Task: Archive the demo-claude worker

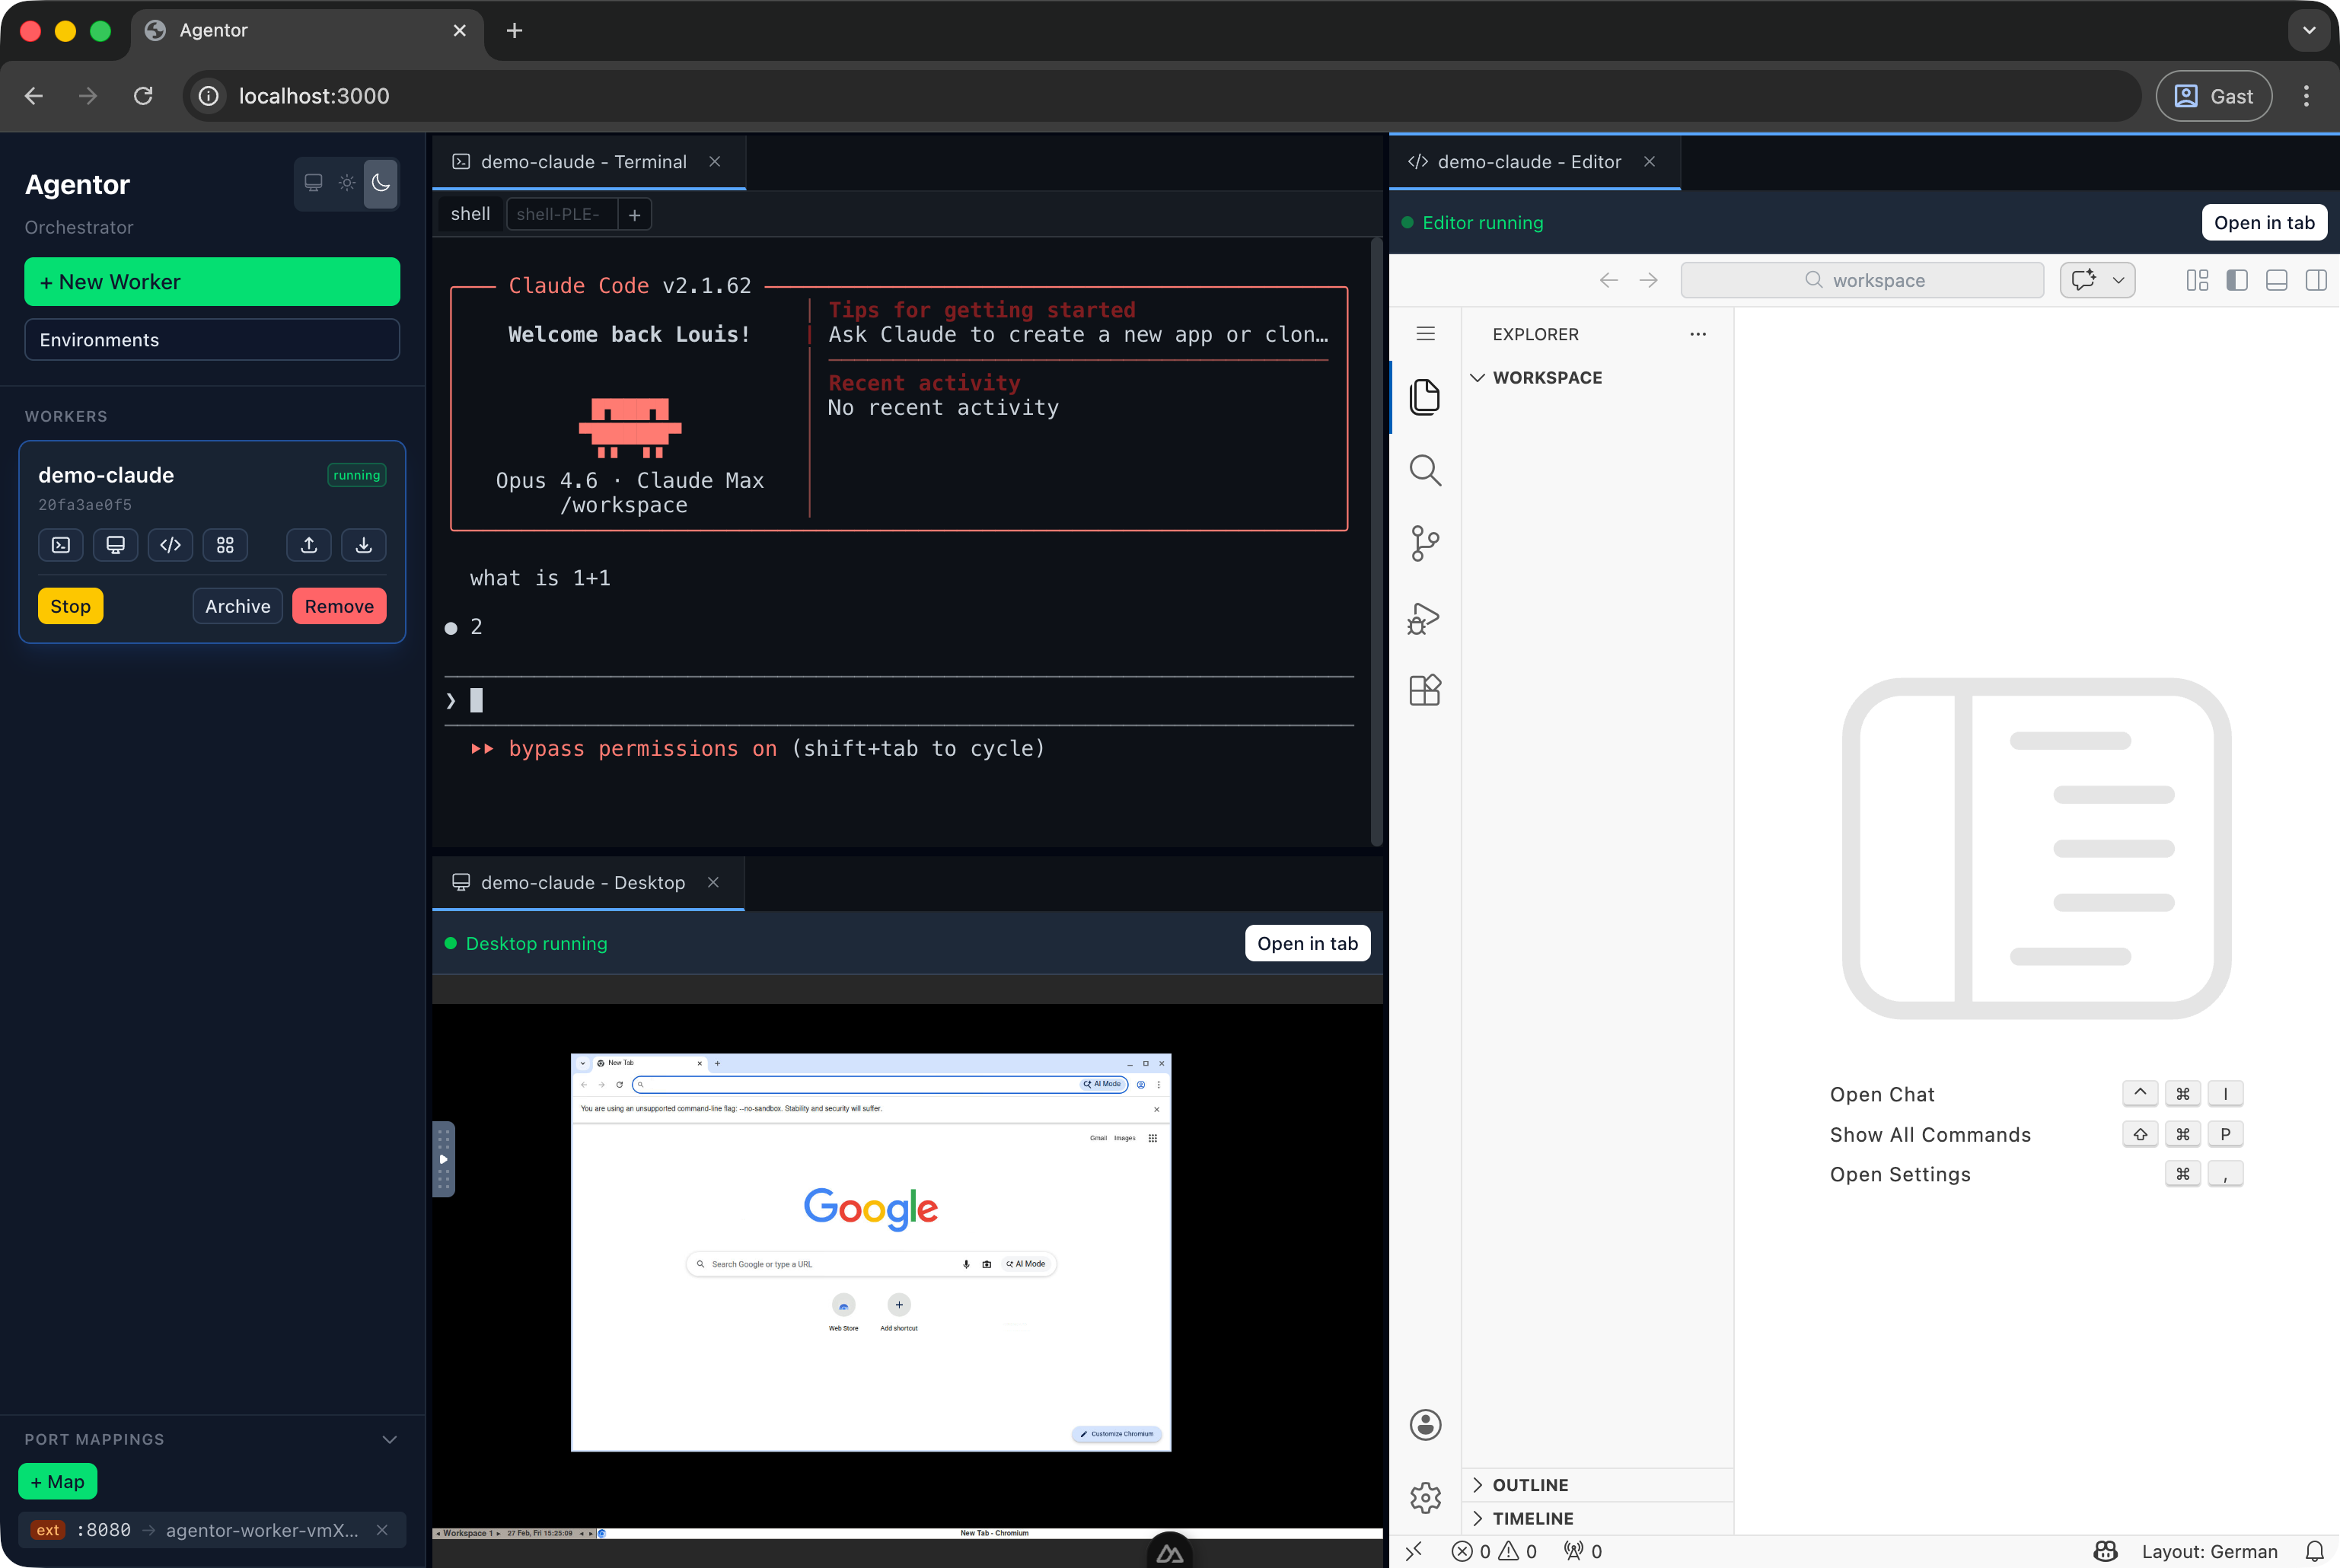Action: click(x=238, y=606)
